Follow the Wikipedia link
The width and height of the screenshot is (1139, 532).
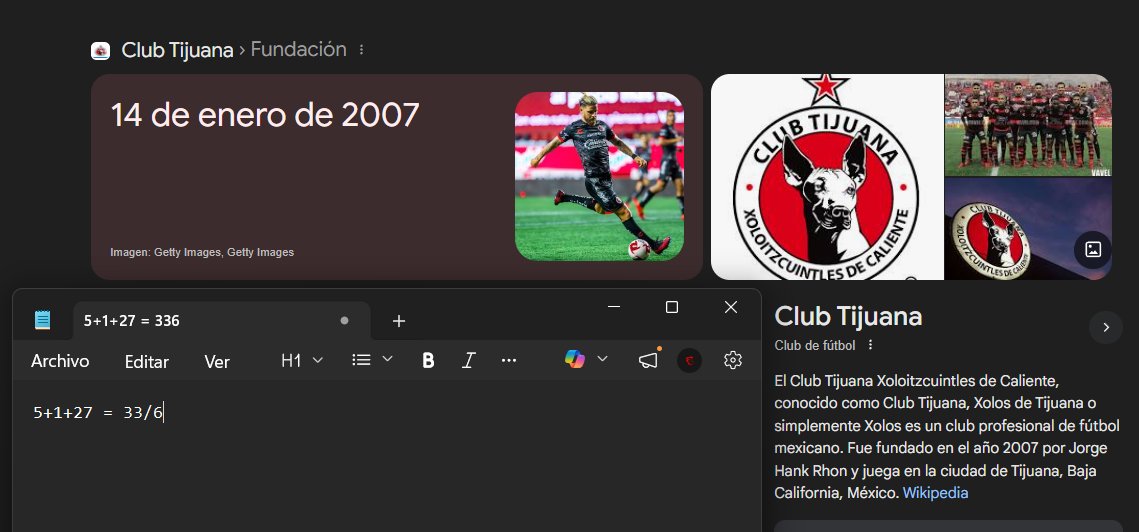tap(935, 493)
